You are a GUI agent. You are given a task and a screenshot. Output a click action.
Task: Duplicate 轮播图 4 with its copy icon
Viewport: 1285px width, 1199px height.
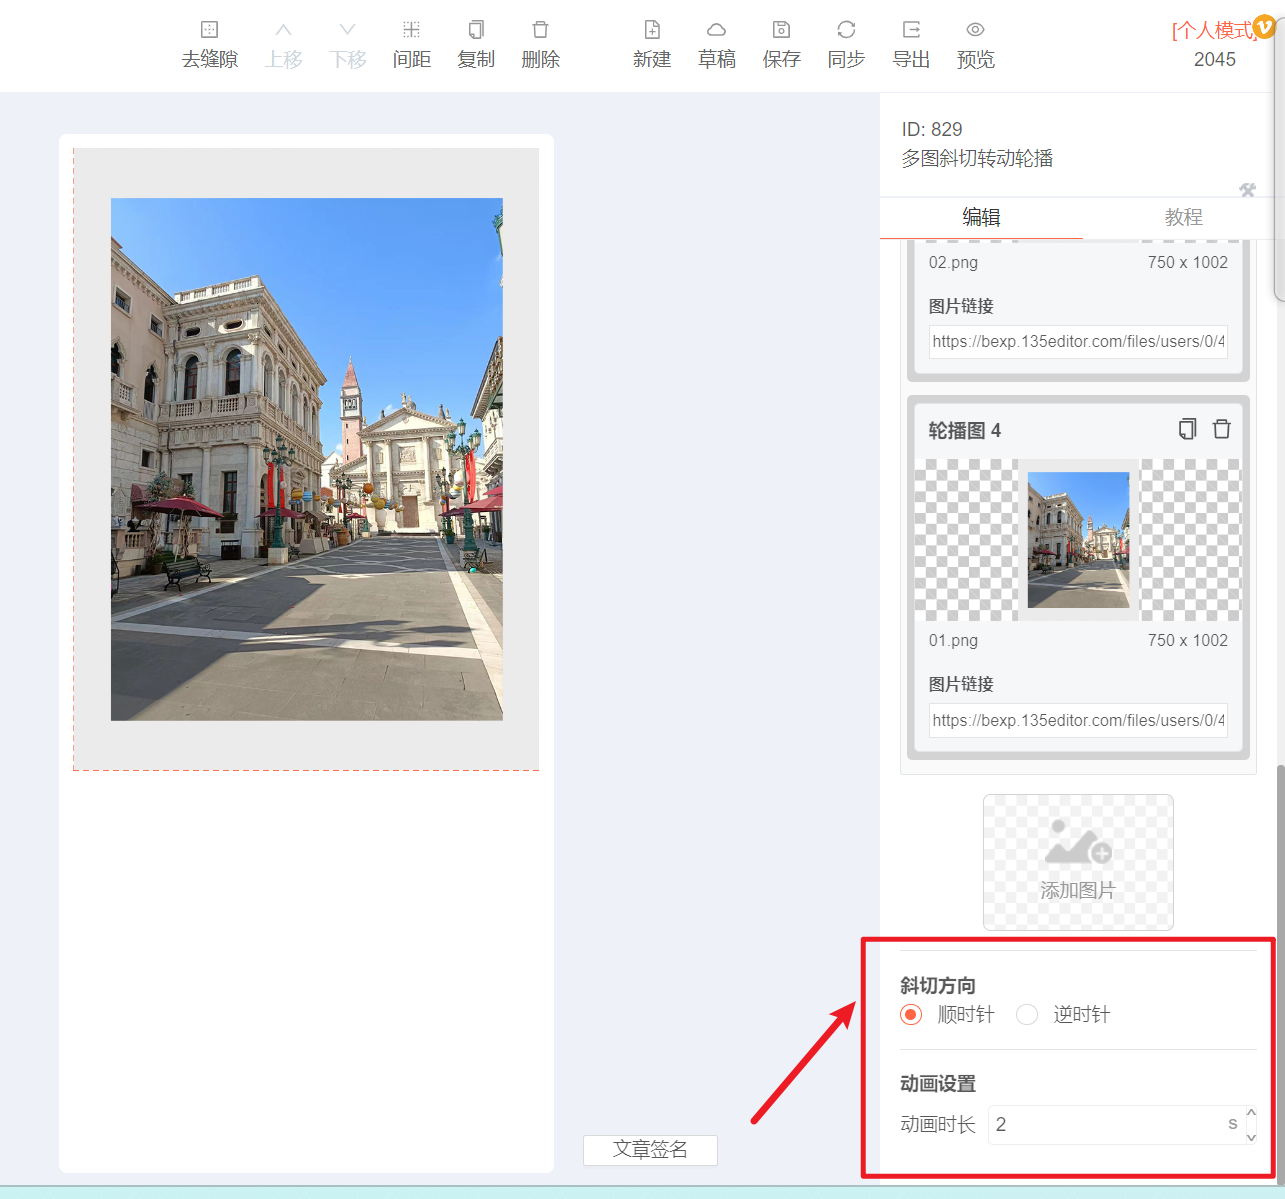point(1187,429)
